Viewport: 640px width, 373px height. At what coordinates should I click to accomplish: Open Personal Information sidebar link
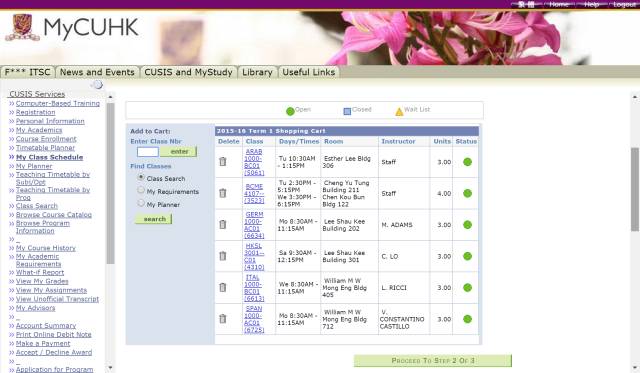tap(50, 121)
